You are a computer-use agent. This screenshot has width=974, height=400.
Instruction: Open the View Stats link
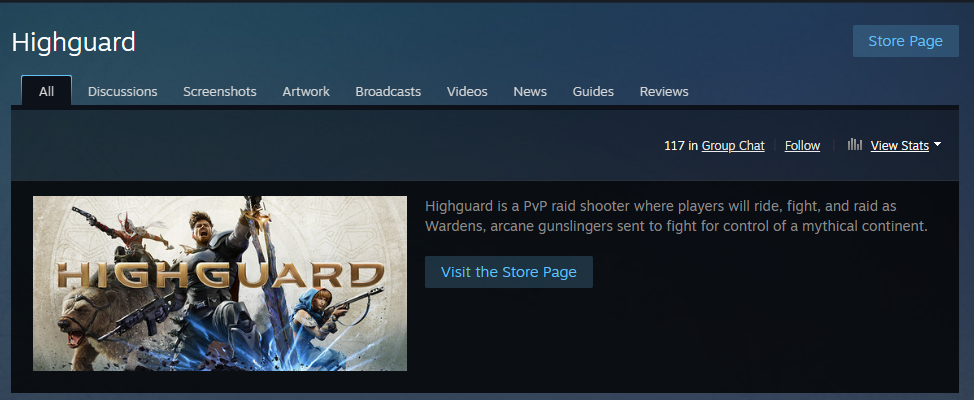(899, 145)
